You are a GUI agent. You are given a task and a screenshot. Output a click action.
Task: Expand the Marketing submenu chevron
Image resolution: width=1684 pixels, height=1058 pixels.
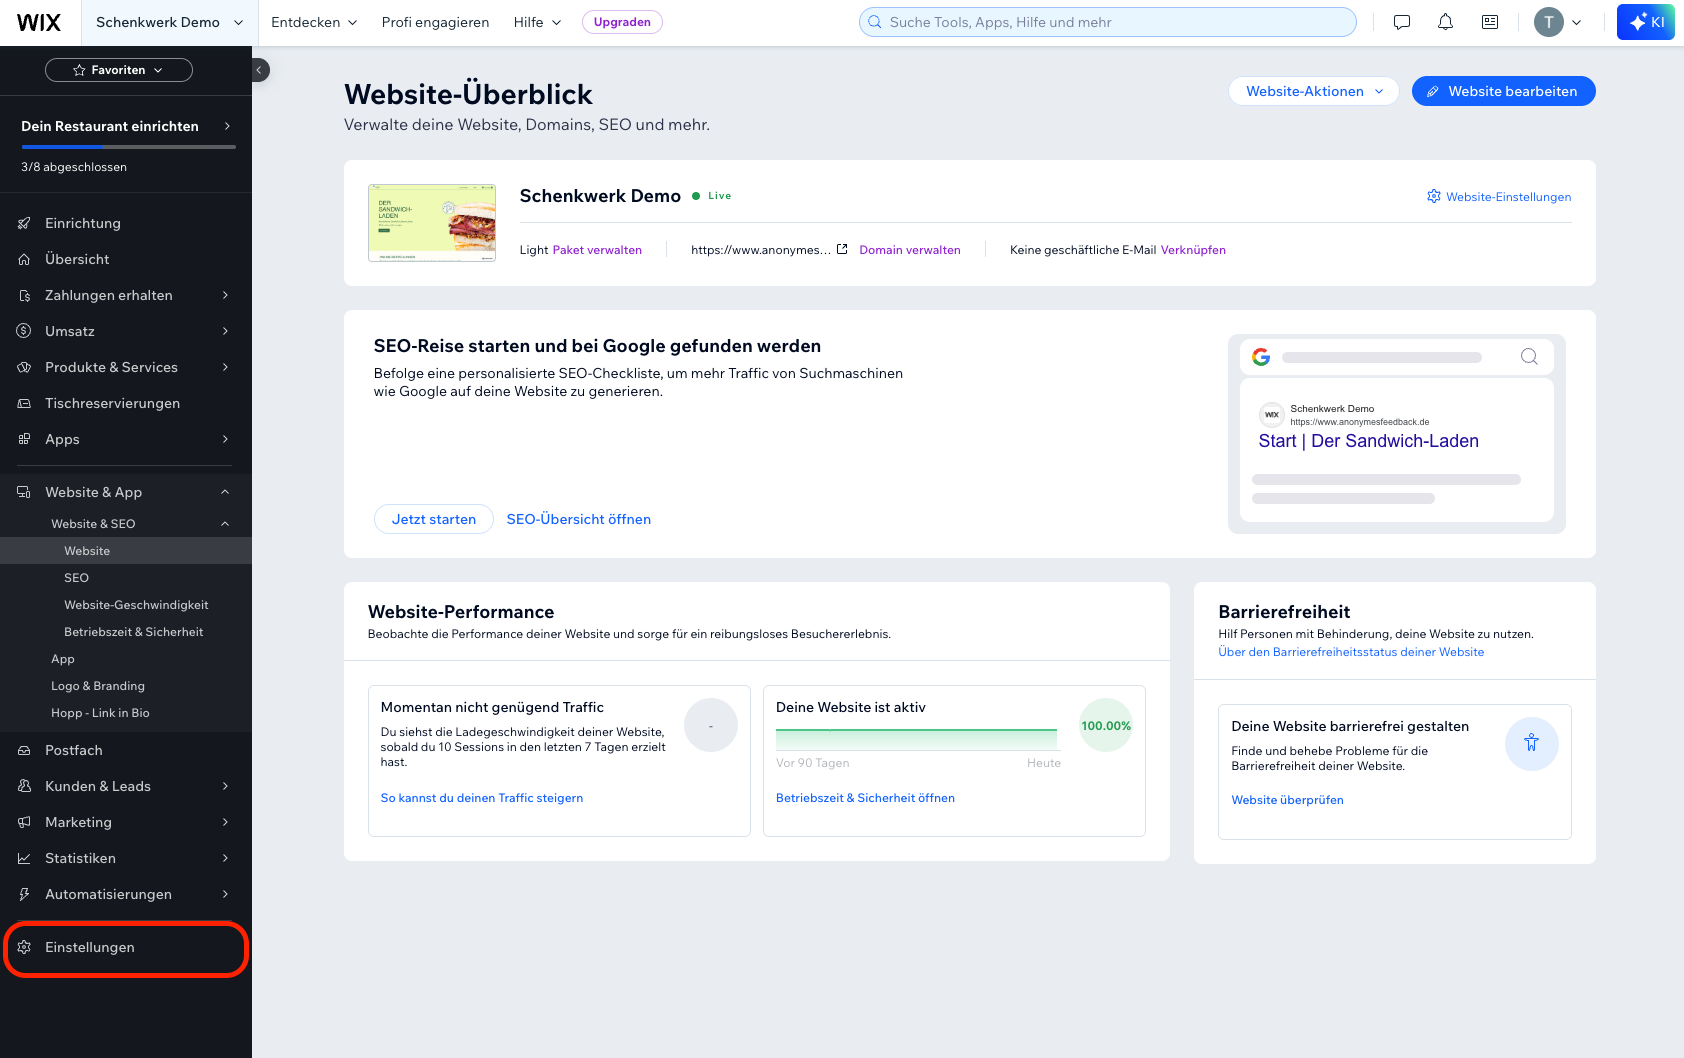click(225, 822)
